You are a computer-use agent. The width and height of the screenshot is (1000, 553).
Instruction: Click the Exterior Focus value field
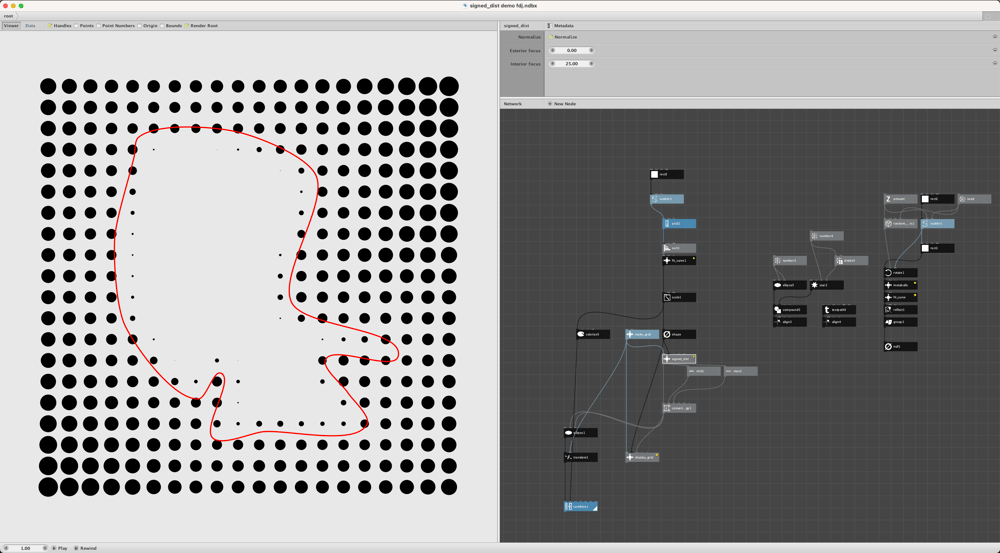tap(572, 50)
